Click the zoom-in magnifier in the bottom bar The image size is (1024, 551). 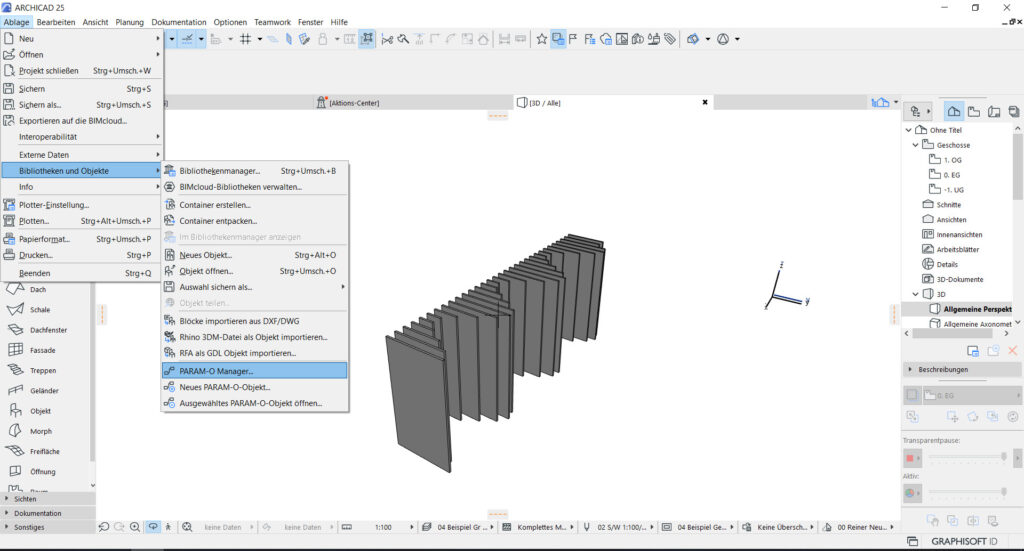(x=135, y=527)
